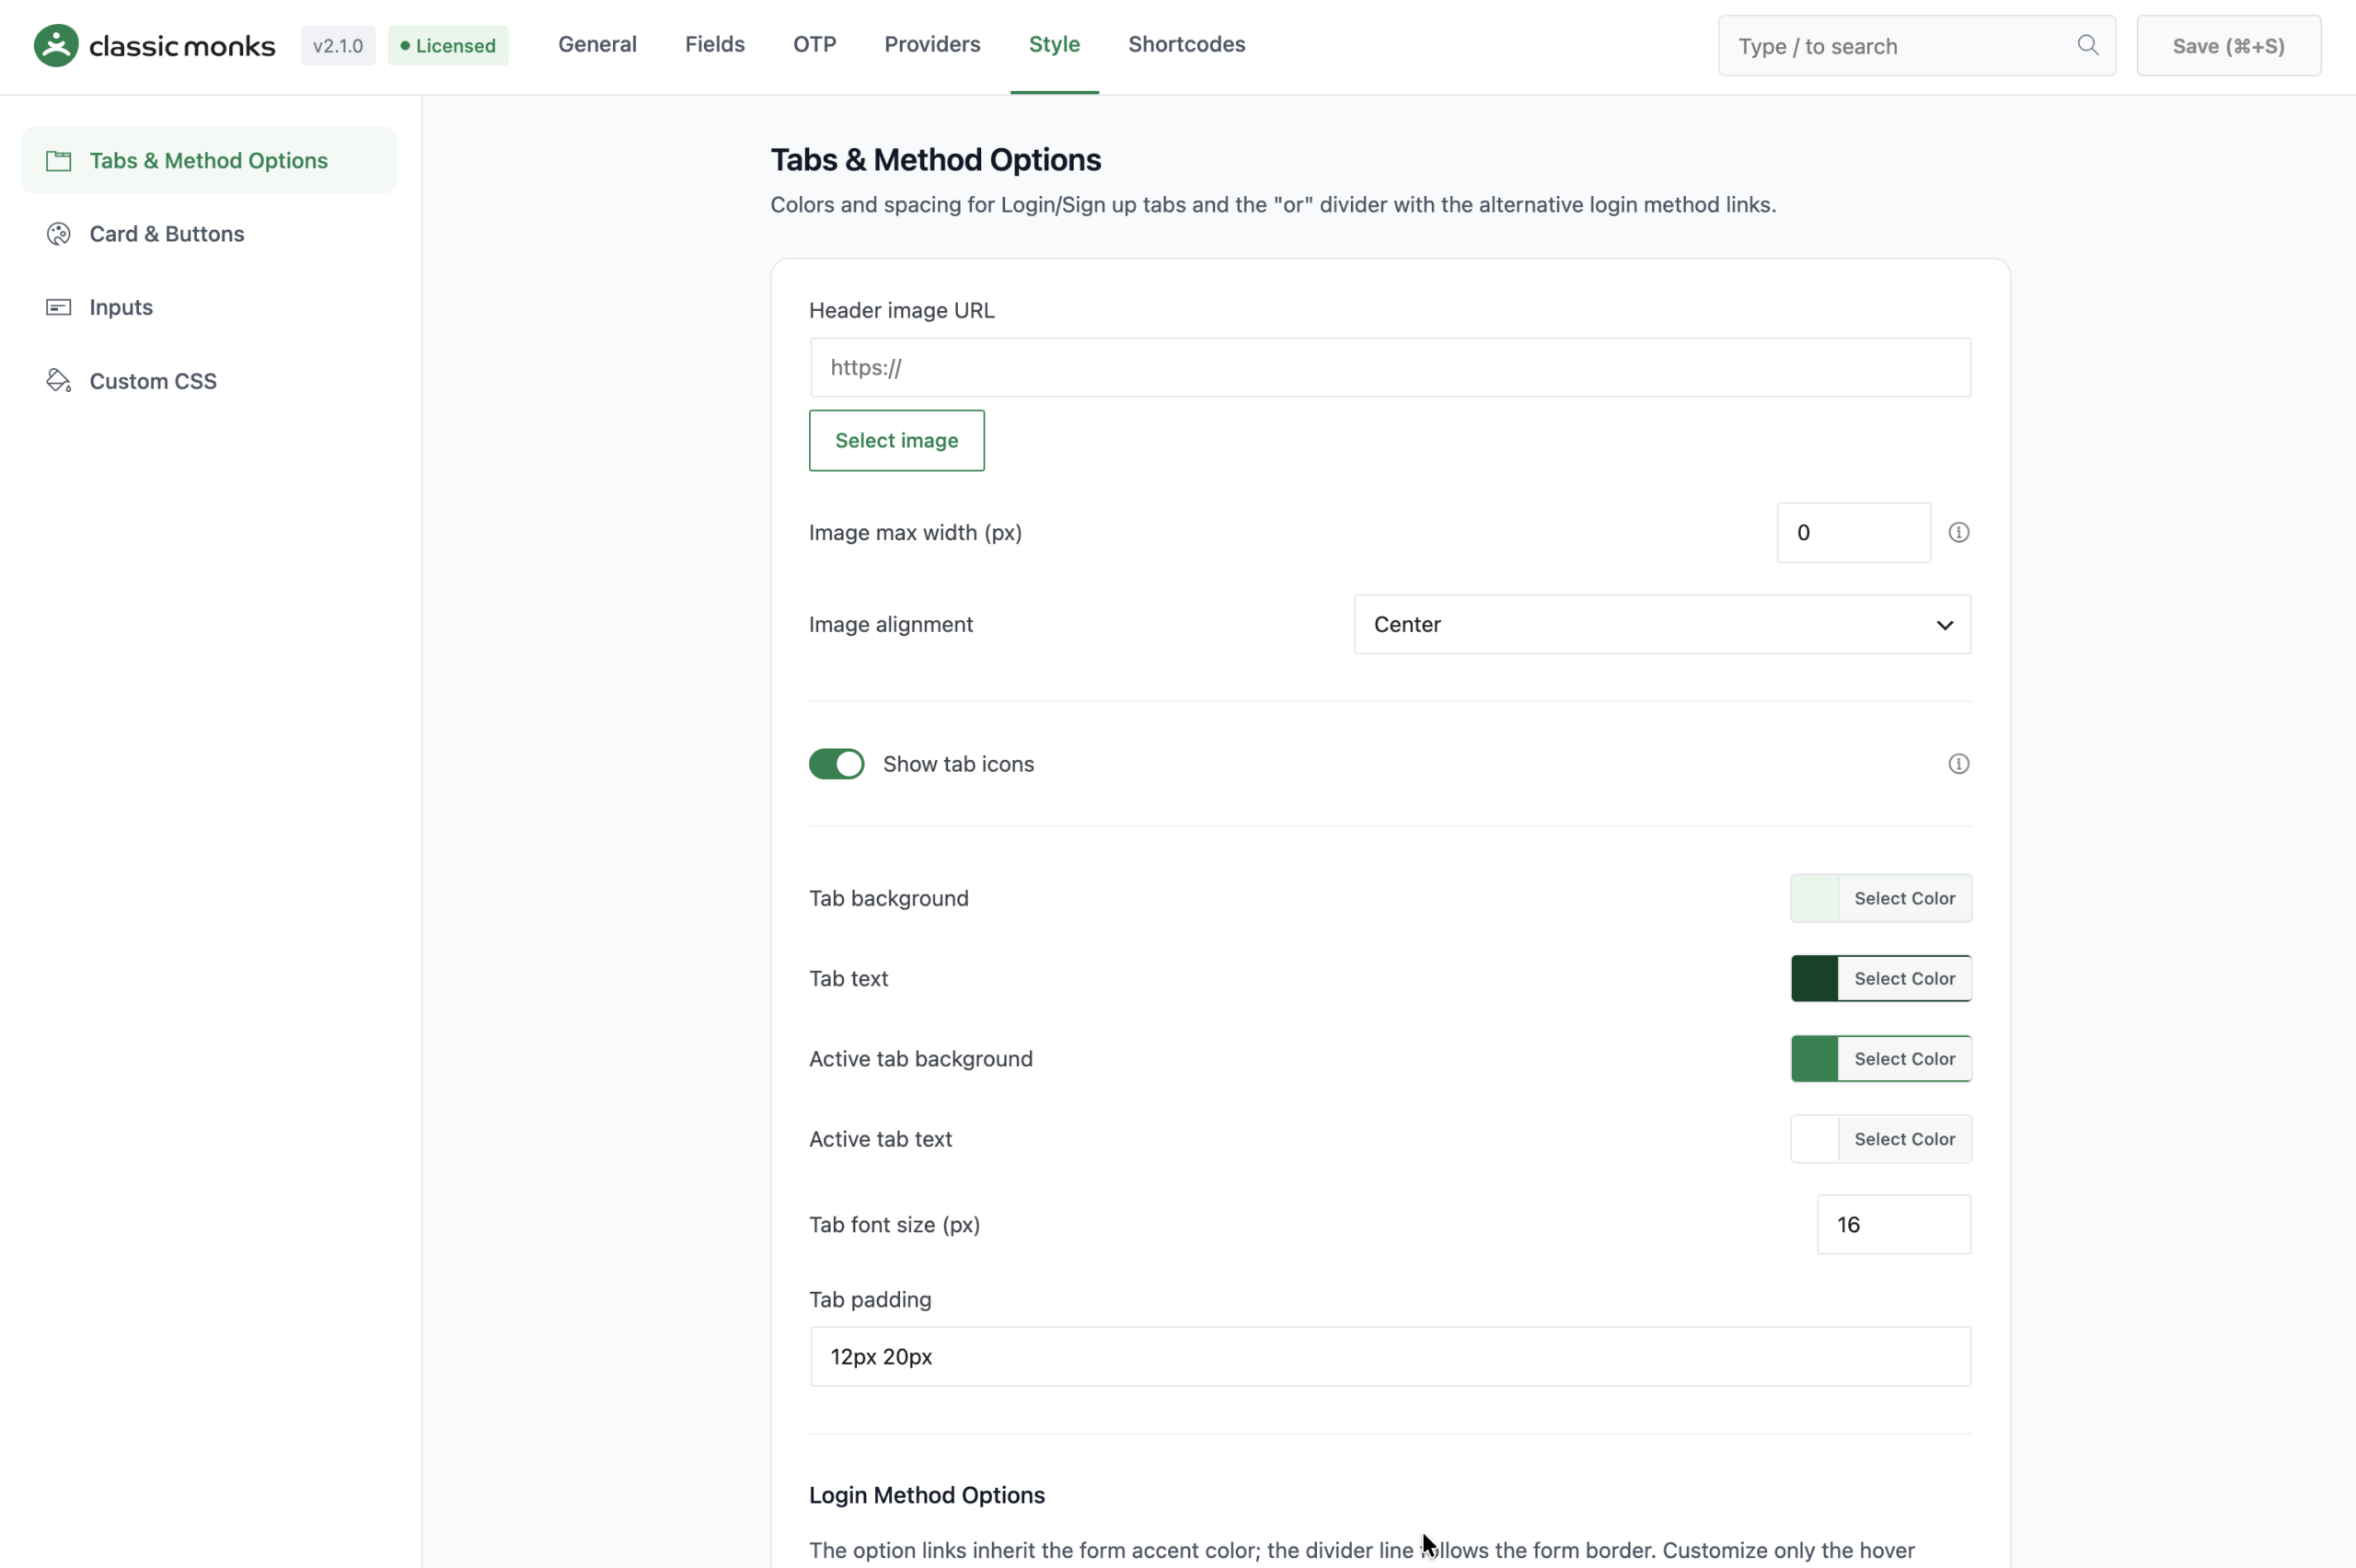Turn off the Show tab icons switch

point(836,764)
